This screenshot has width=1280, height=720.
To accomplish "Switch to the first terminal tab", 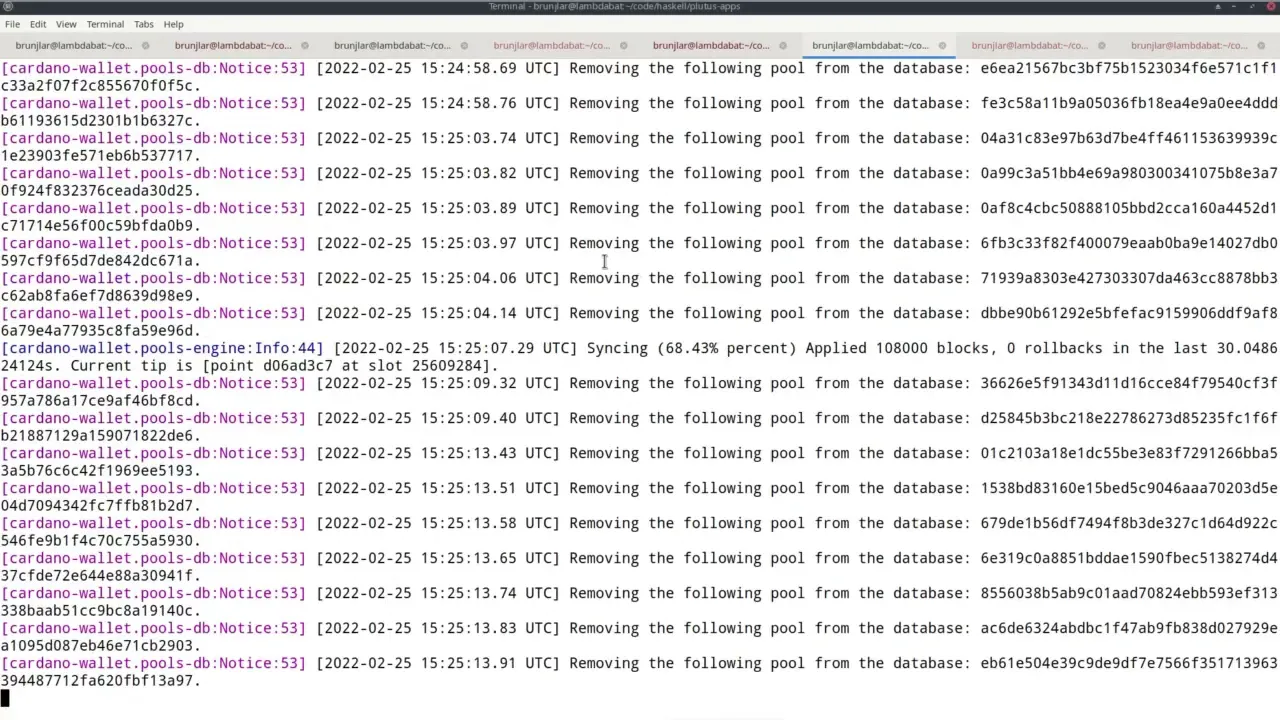I will click(x=73, y=45).
